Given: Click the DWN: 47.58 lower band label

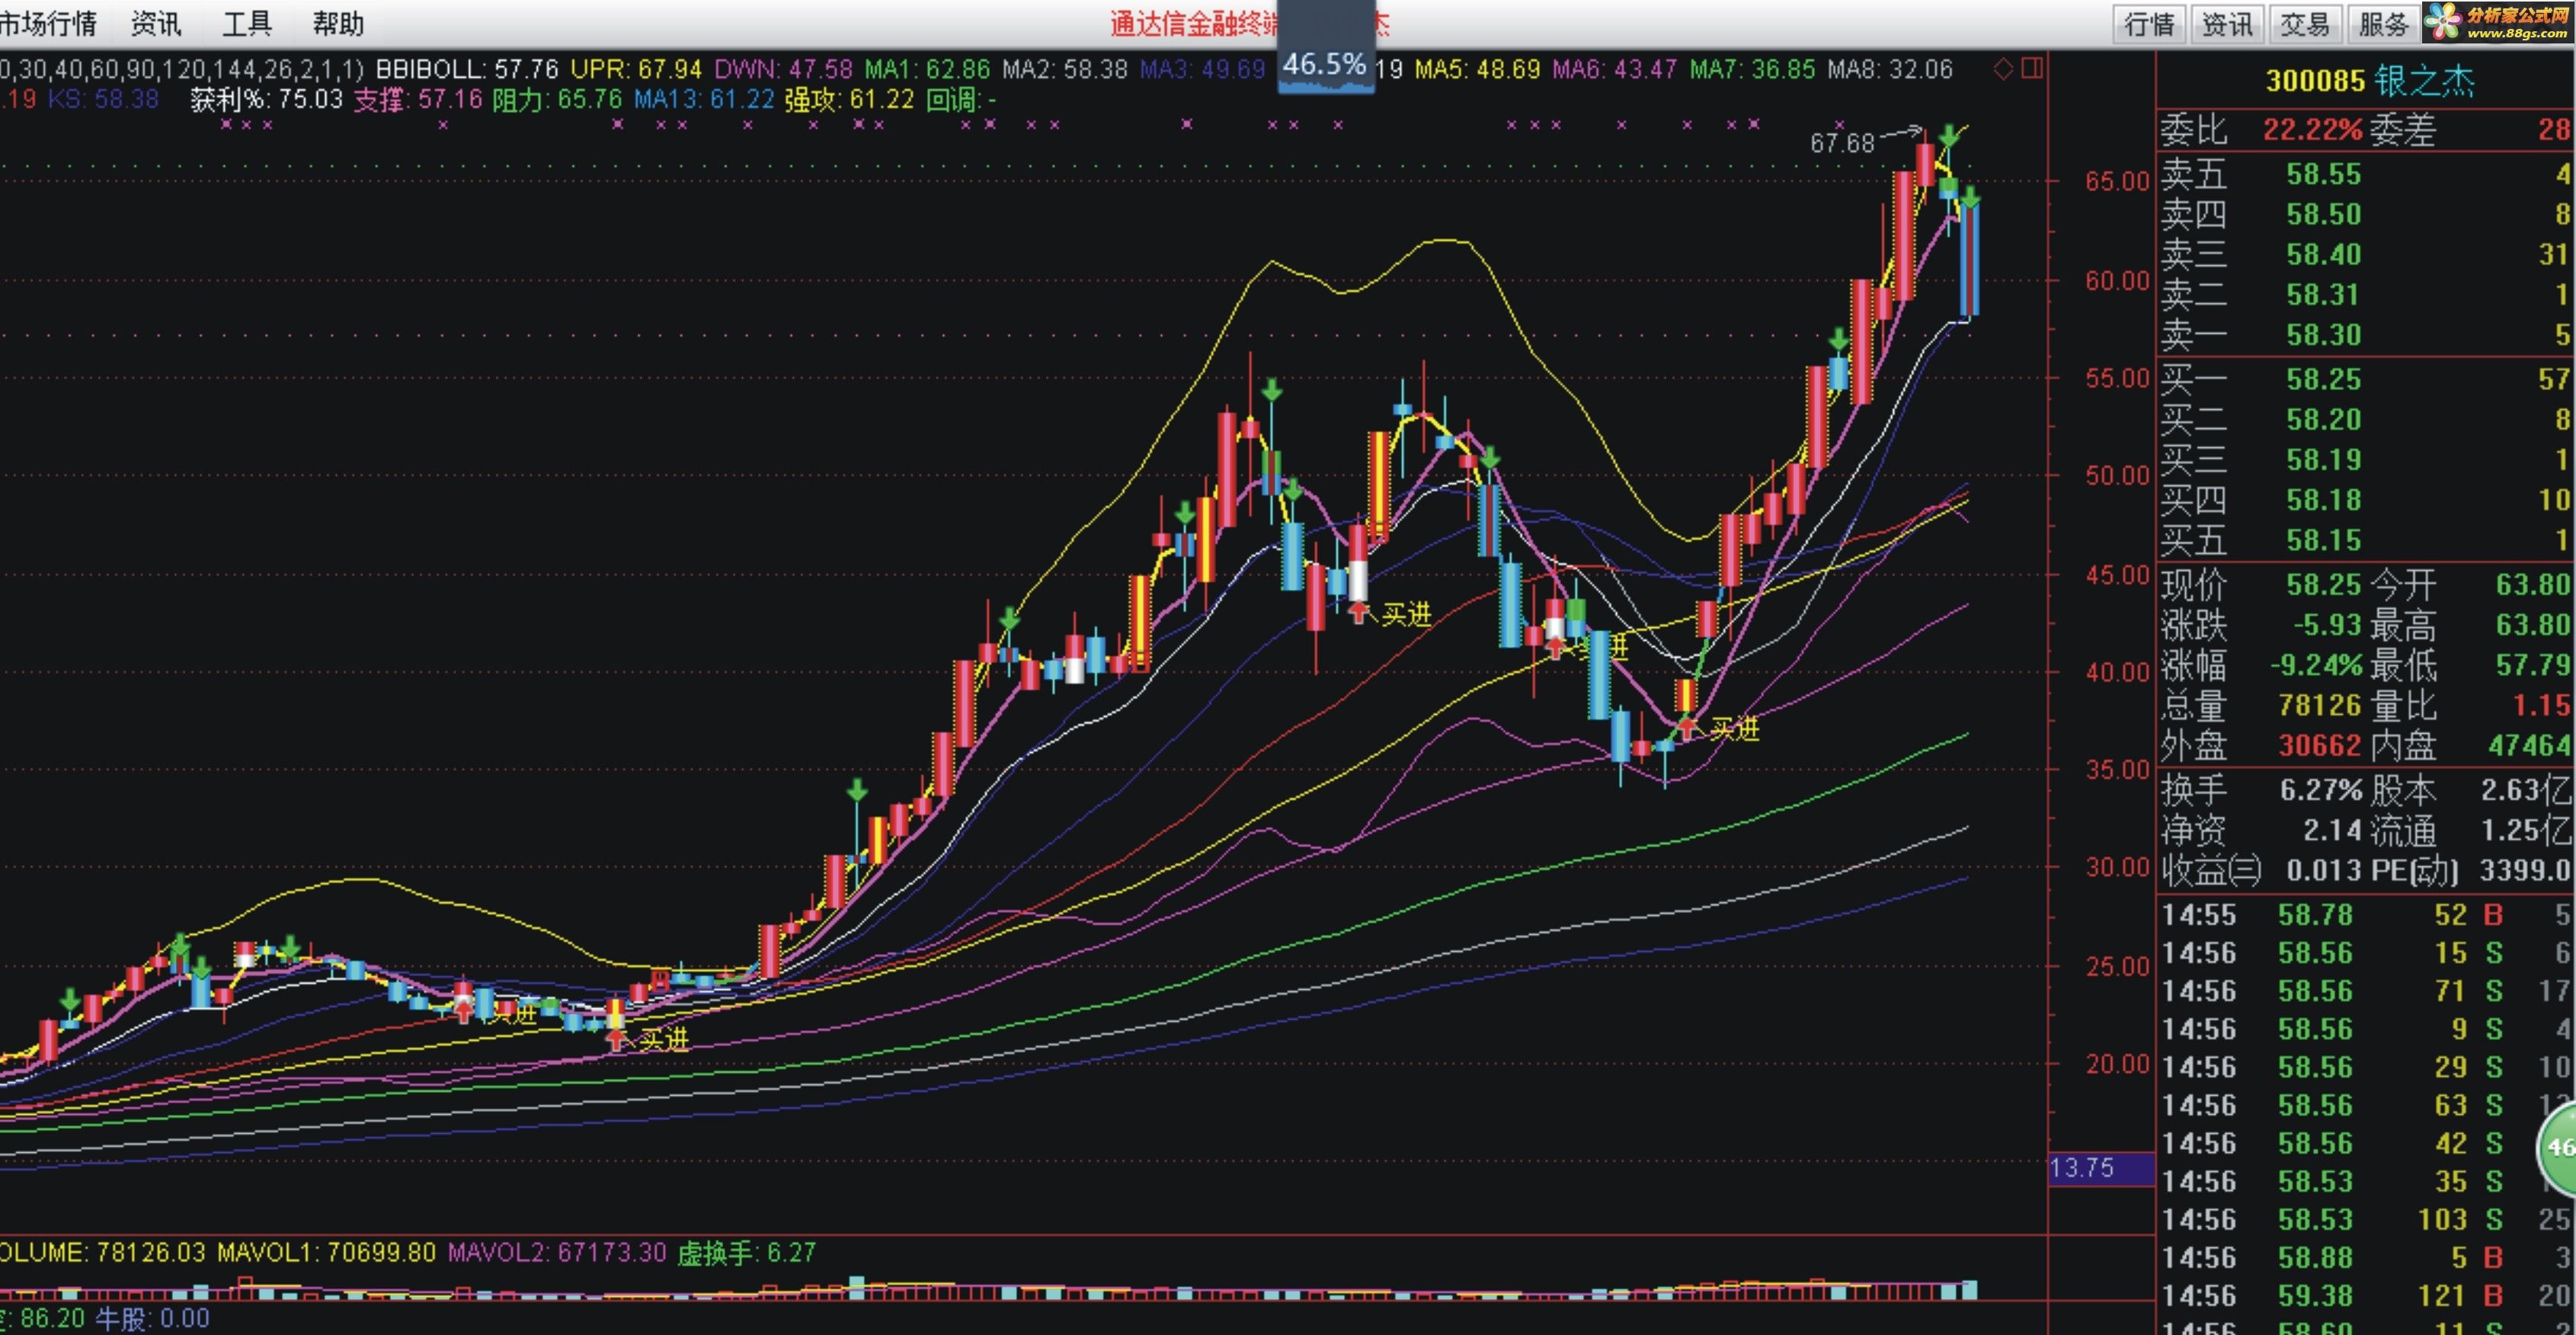Looking at the screenshot, I should 783,69.
